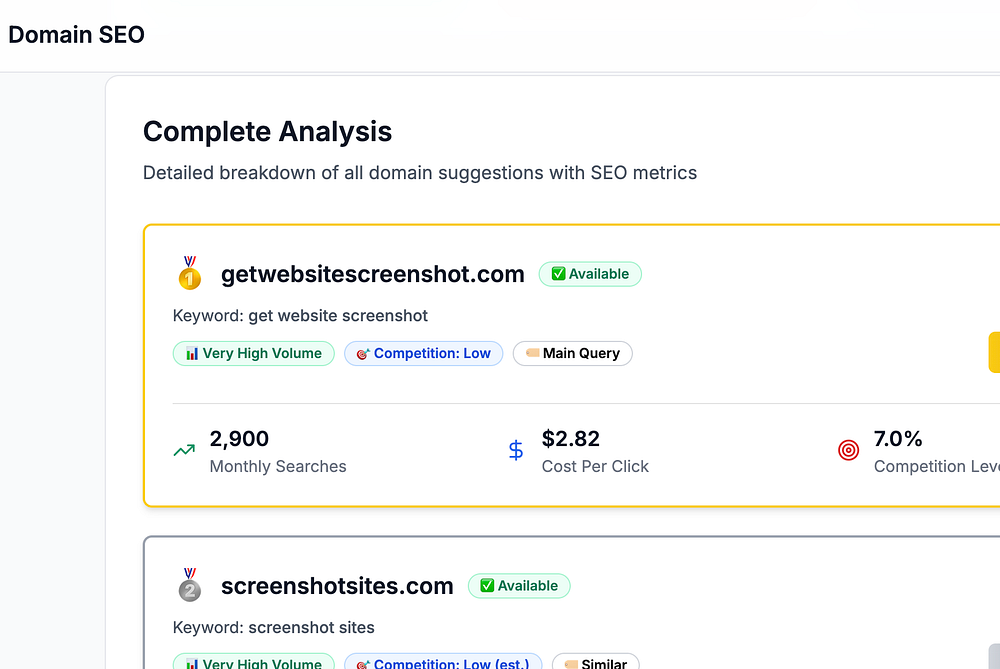This screenshot has width=1000, height=669.
Task: Click the red target competition icon
Action: 848,451
